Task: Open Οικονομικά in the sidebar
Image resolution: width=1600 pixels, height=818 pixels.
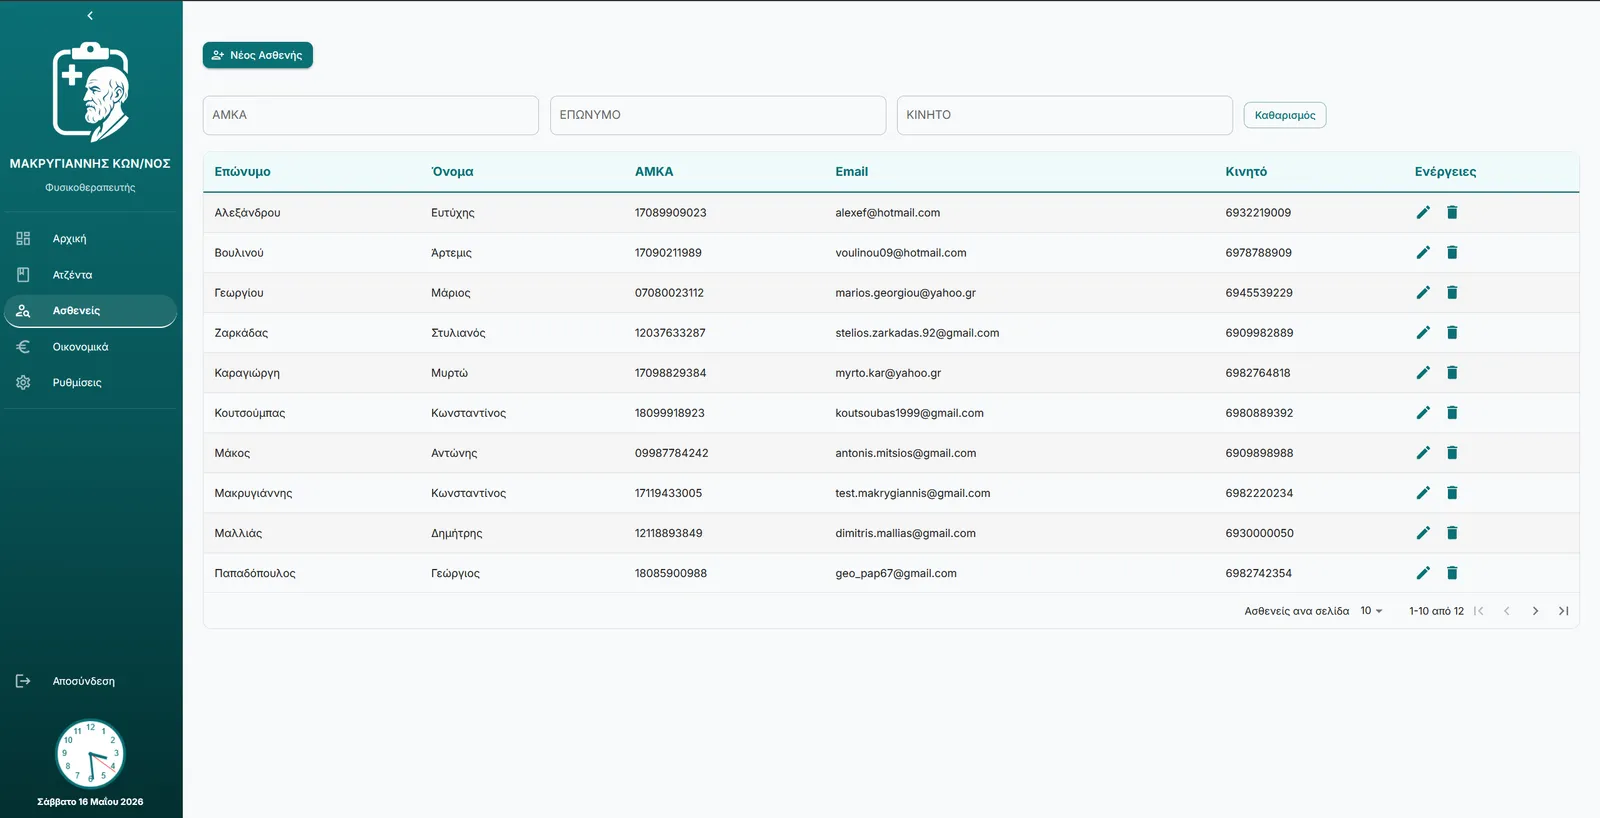Action: point(90,347)
